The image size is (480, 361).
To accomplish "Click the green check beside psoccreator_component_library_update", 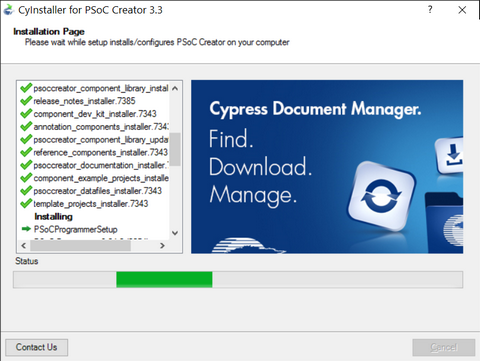I will tap(26, 139).
